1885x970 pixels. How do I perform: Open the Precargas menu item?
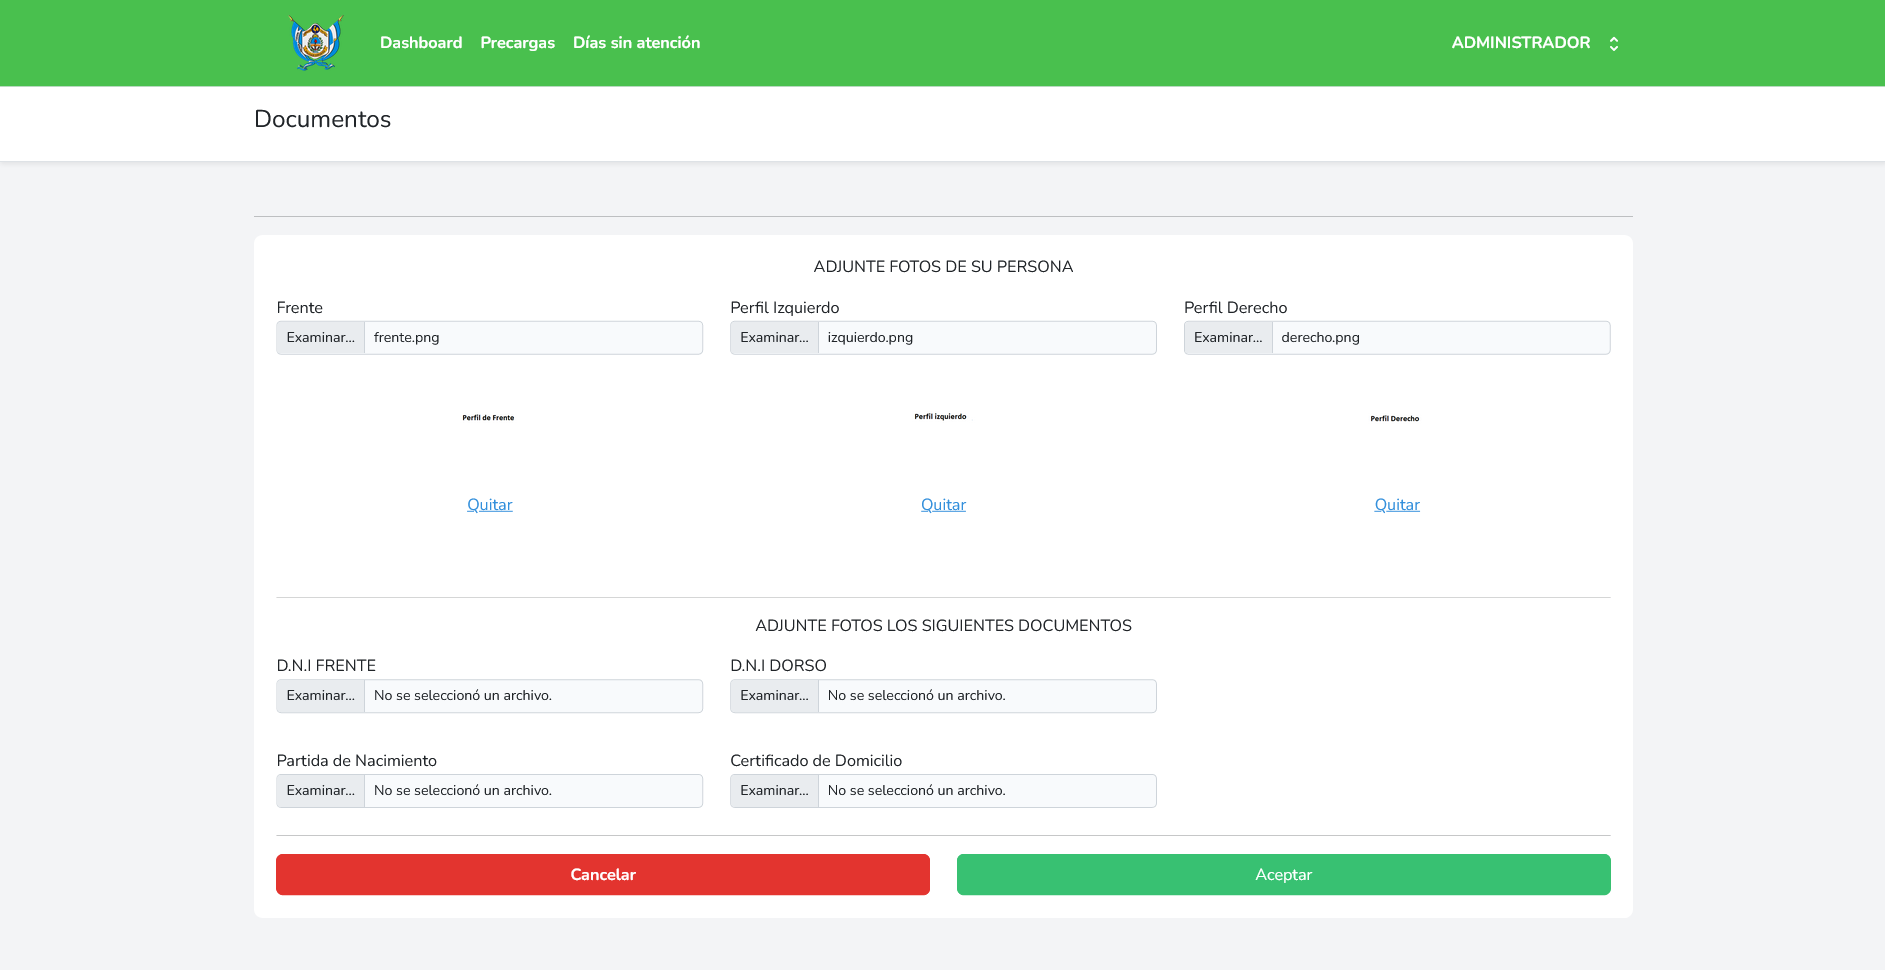(x=517, y=43)
